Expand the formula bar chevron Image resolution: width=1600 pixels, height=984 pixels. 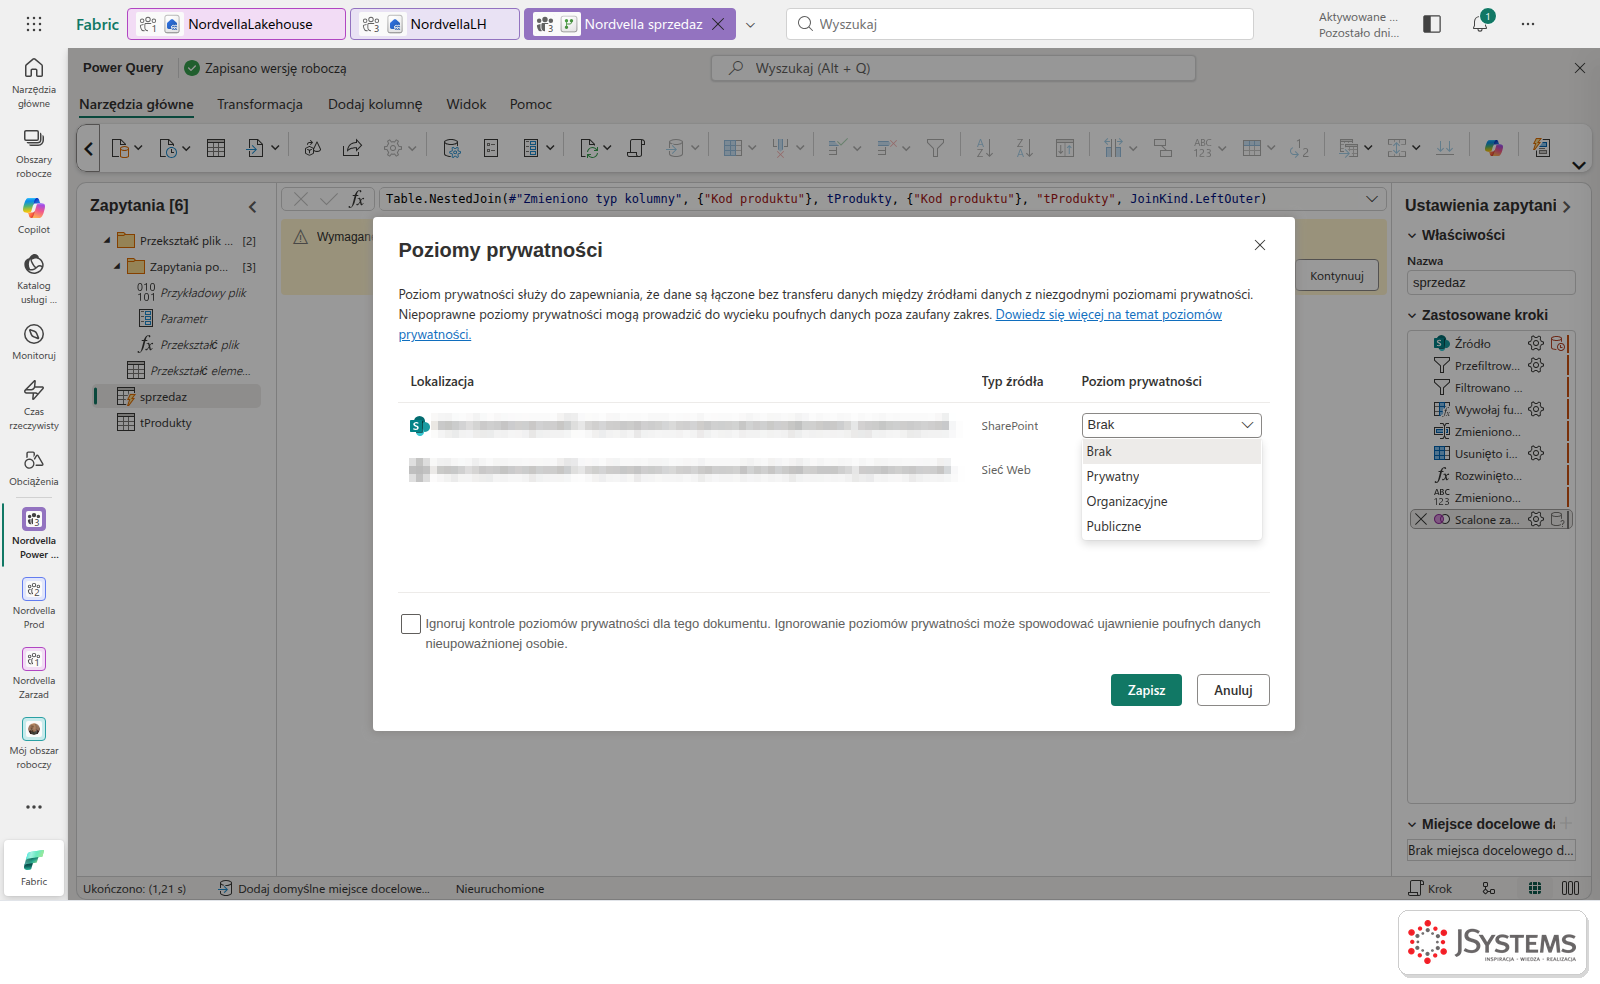[1372, 199]
